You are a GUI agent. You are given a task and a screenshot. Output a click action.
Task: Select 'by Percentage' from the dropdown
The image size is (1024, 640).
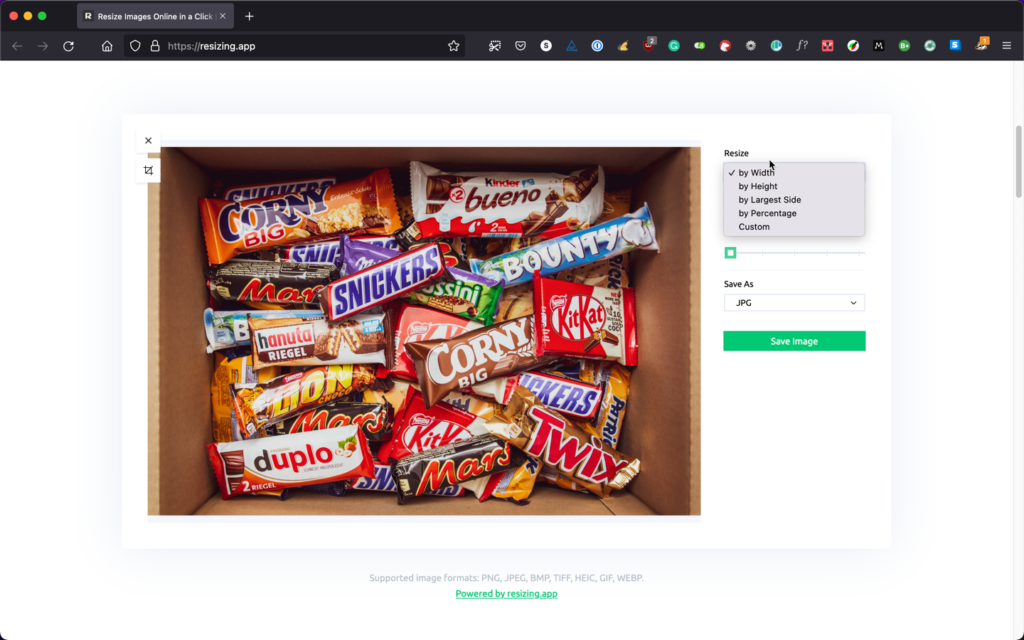point(767,213)
